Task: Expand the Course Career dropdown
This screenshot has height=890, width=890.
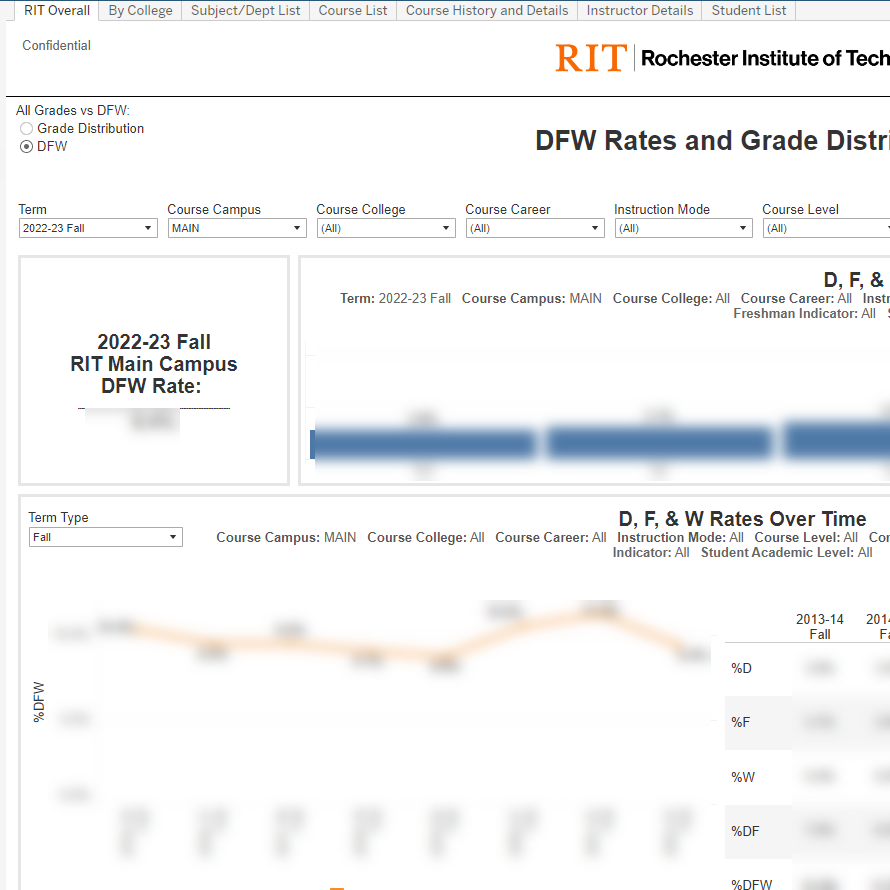Action: click(x=535, y=228)
